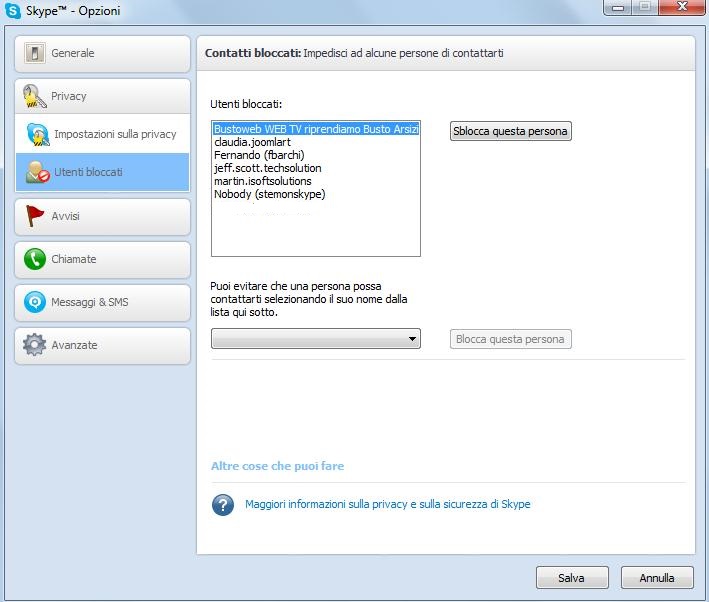The image size is (709, 602).
Task: Click the Privacy keys icon
Action: tap(35, 96)
